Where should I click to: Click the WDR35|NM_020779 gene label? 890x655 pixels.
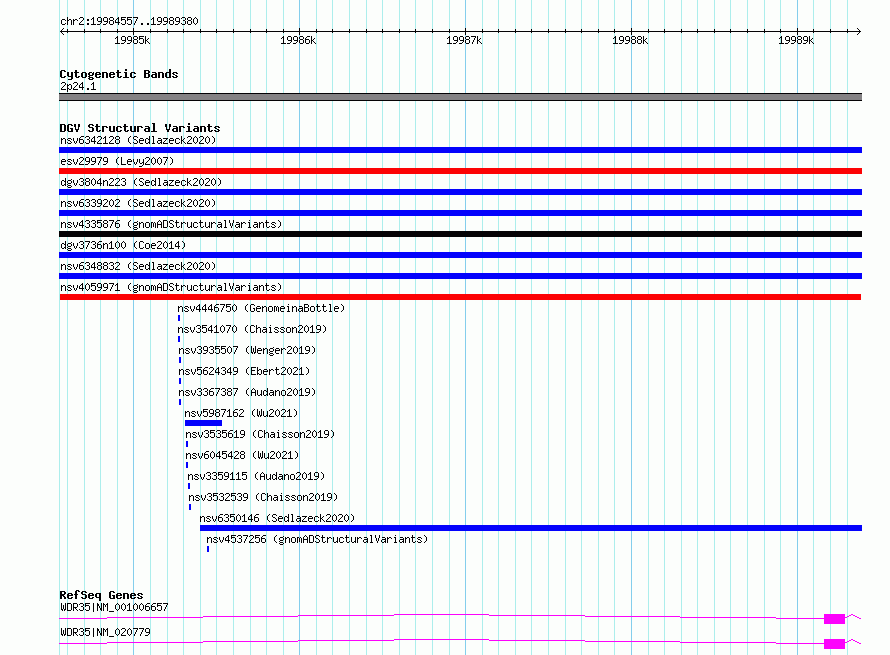pyautogui.click(x=105, y=632)
